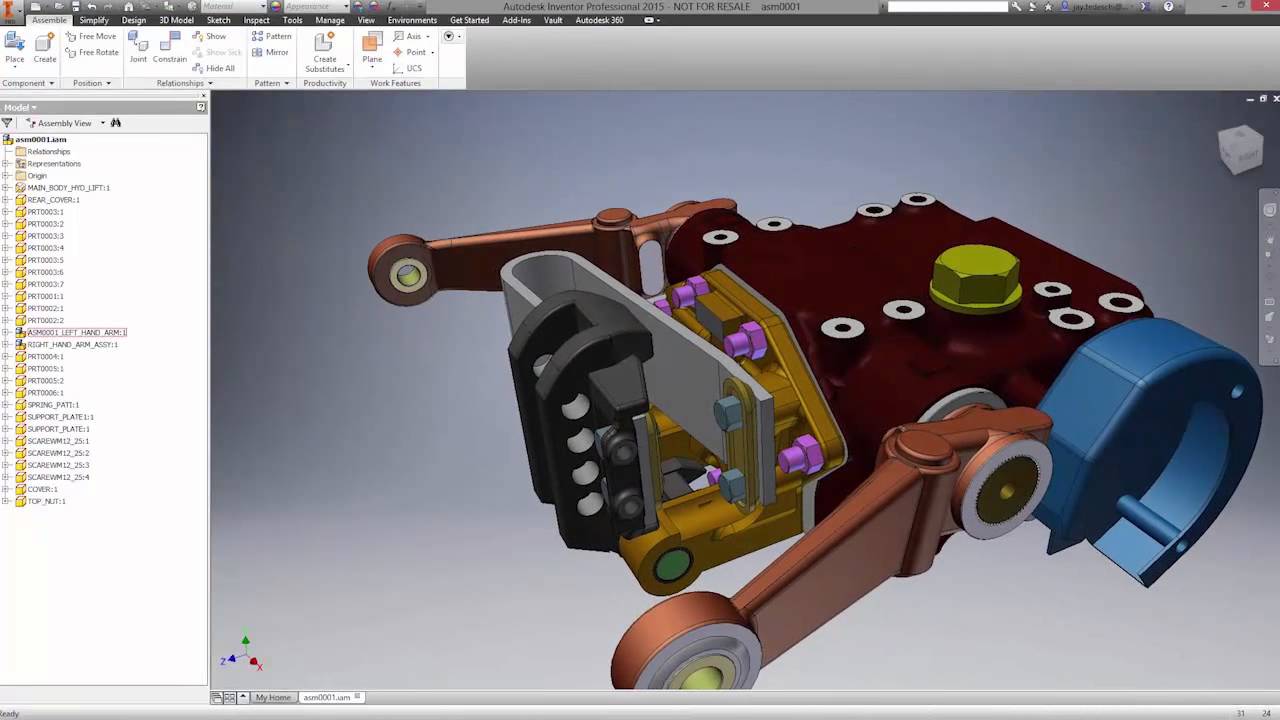Click the favorites star icon in the title bar
1280x720 pixels.
coord(1048,7)
